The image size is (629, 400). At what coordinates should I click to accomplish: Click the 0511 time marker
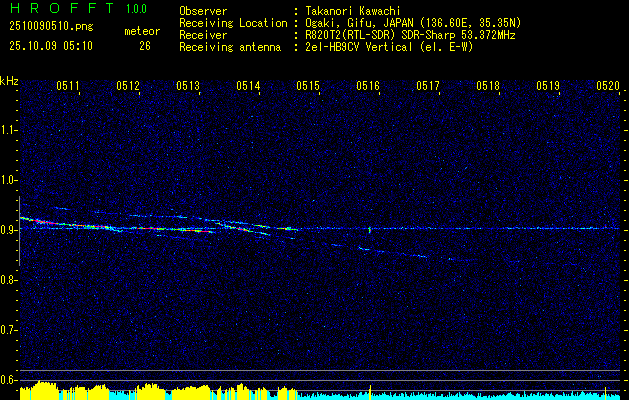[68, 85]
